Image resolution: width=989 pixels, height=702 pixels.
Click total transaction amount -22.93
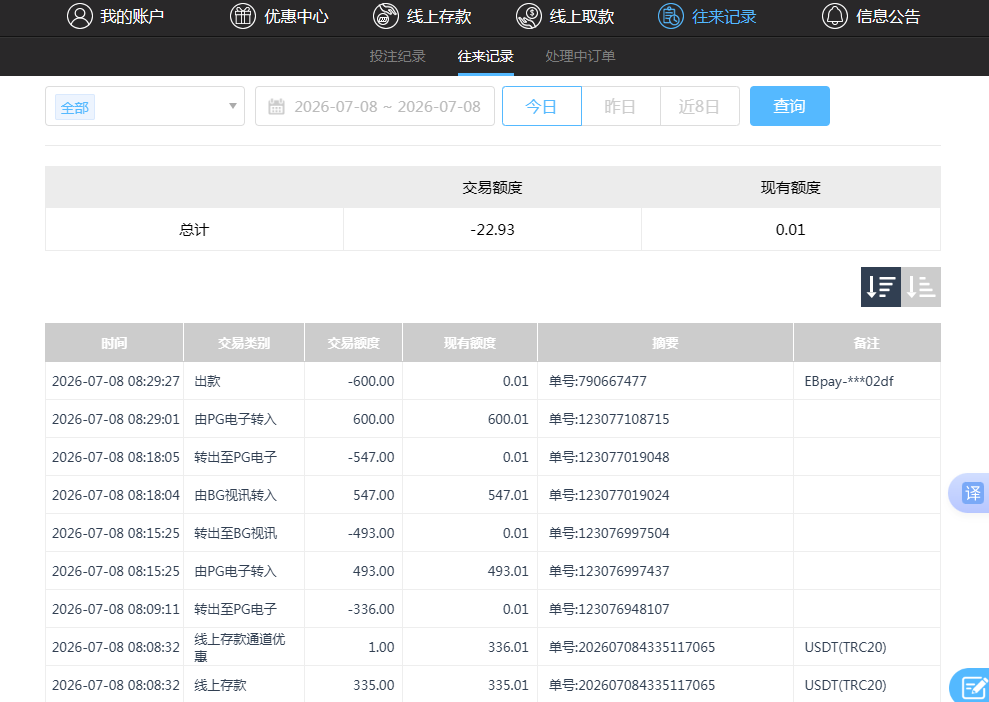pos(493,230)
